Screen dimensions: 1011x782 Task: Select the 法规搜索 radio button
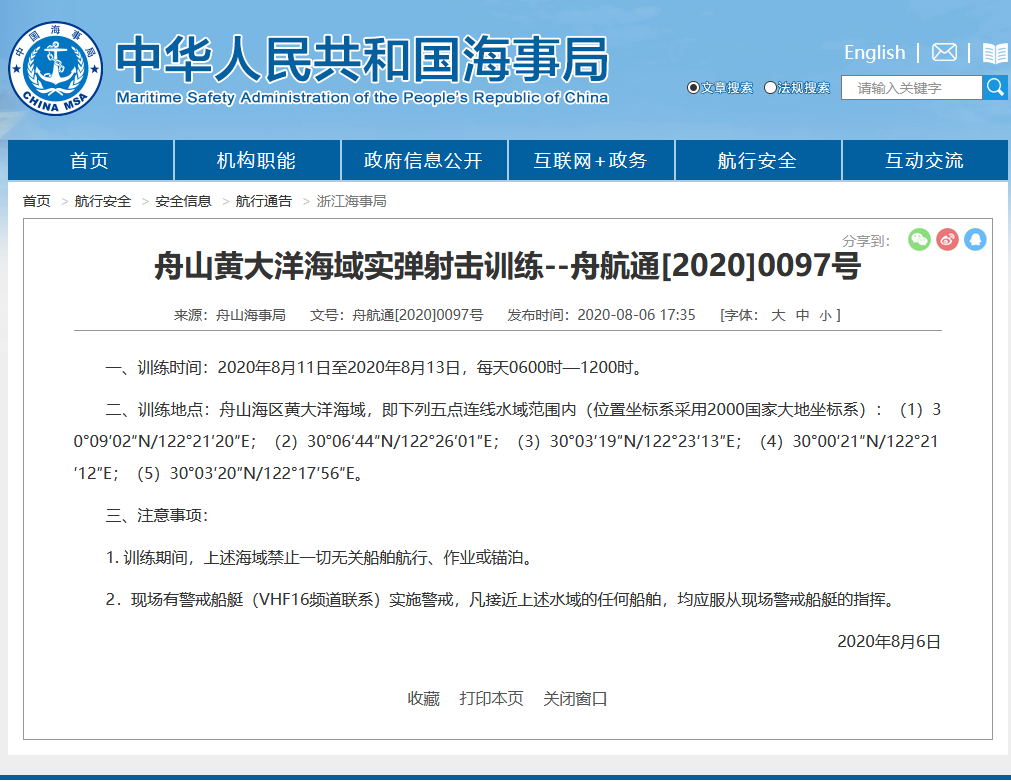point(770,88)
